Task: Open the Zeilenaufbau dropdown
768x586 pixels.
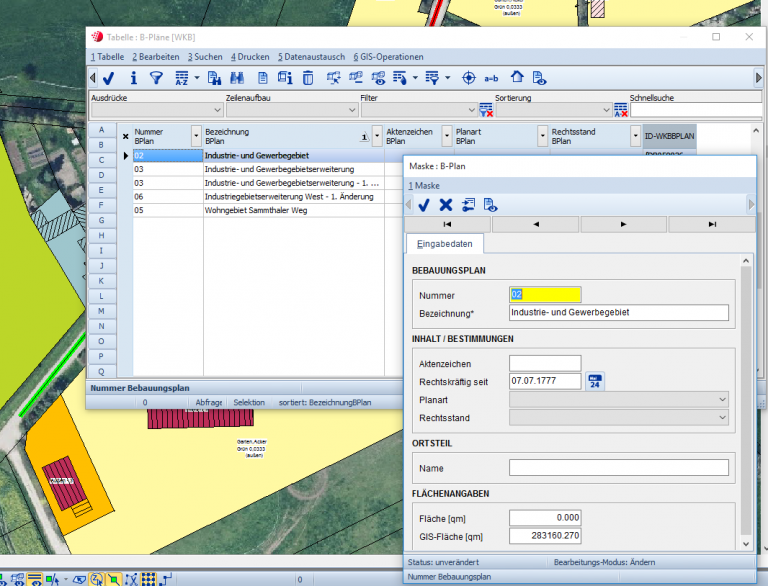Action: tap(291, 110)
